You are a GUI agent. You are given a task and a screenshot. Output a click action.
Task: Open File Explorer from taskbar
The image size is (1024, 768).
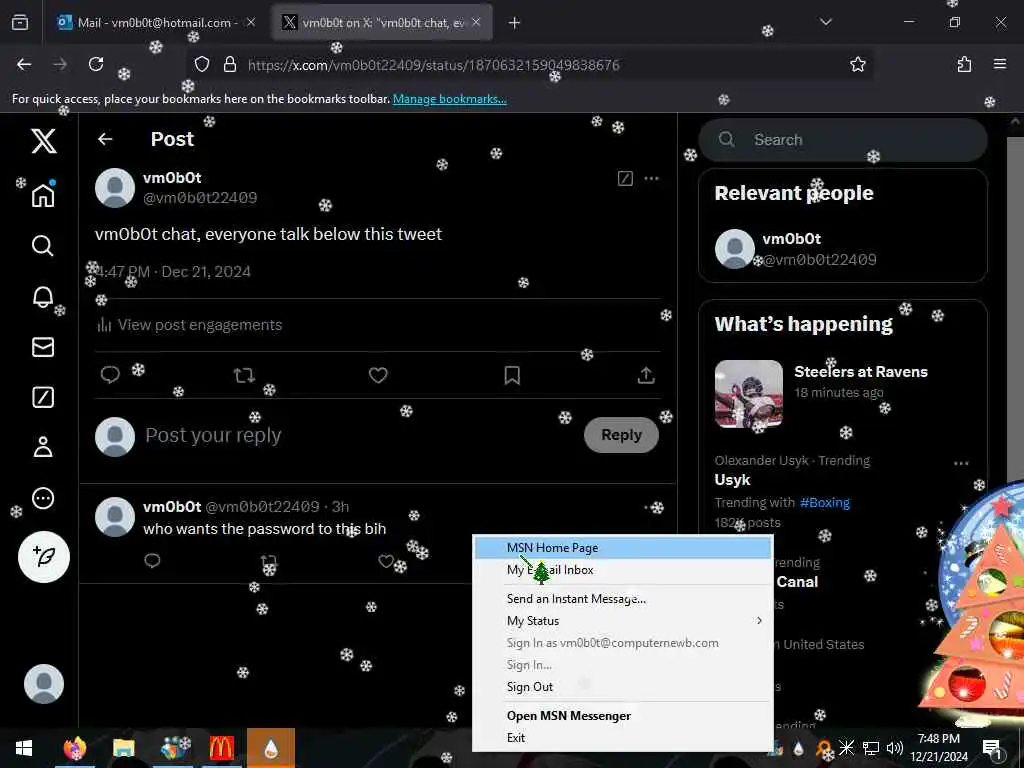pyautogui.click(x=123, y=748)
